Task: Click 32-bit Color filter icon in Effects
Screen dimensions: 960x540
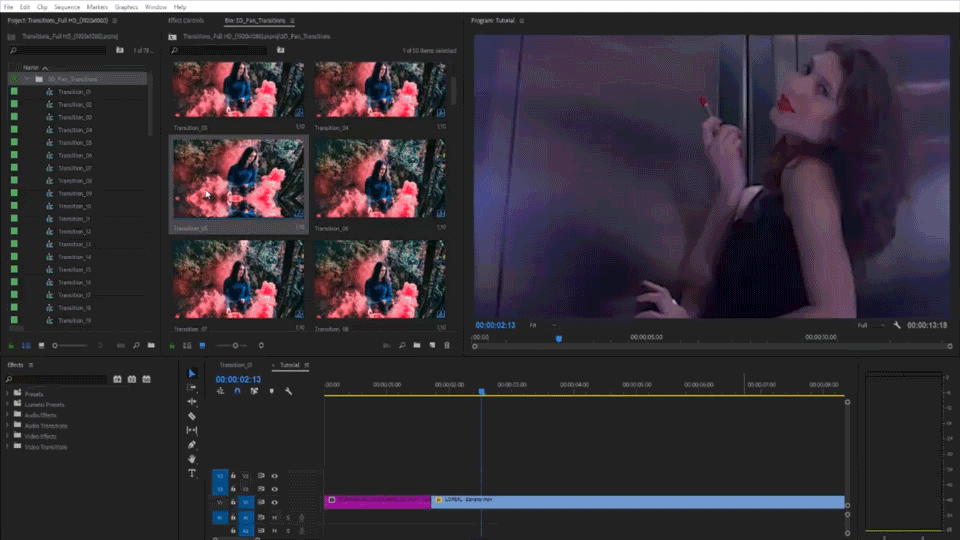Action: pos(132,380)
